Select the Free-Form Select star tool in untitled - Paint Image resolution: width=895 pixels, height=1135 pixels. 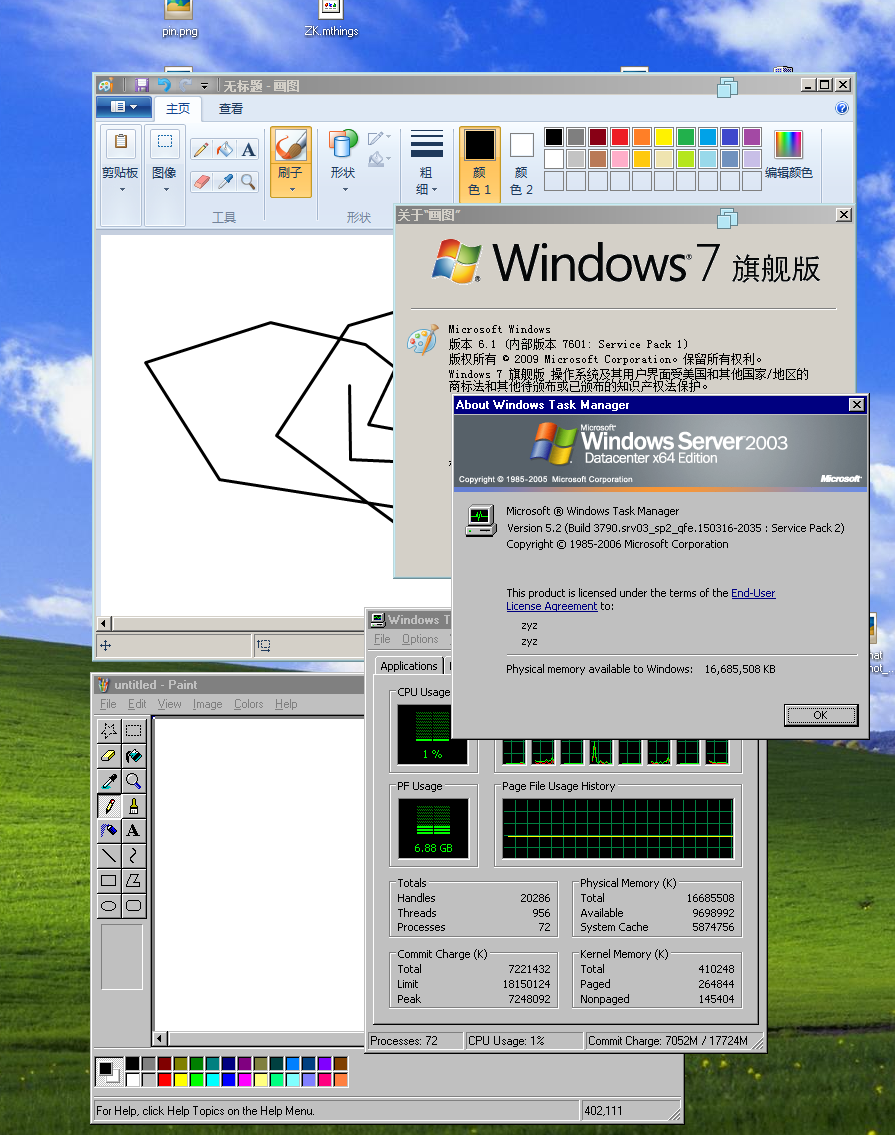click(109, 730)
